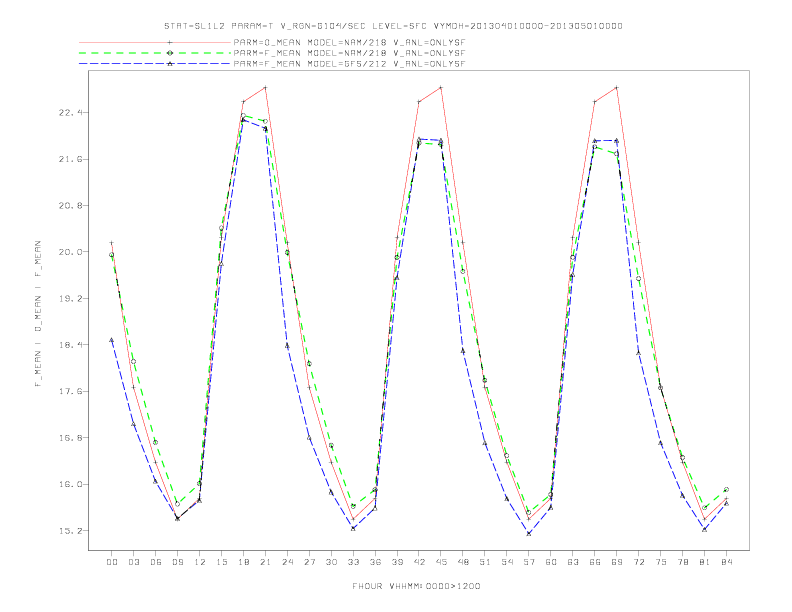Click x-axis forecast hour label 63
The height and width of the screenshot is (612, 792).
click(573, 562)
